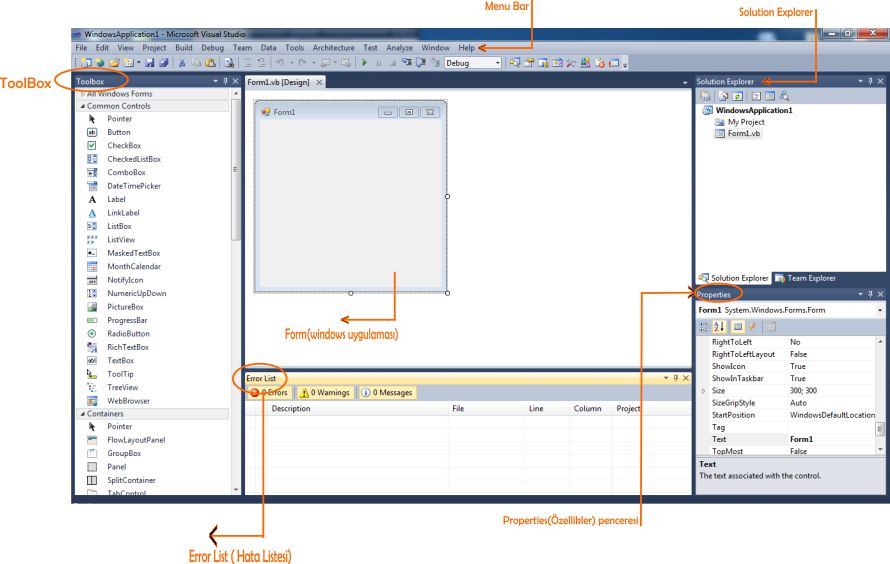Image resolution: width=890 pixels, height=564 pixels.
Task: Show properties with Categorized icon
Action: 704,326
